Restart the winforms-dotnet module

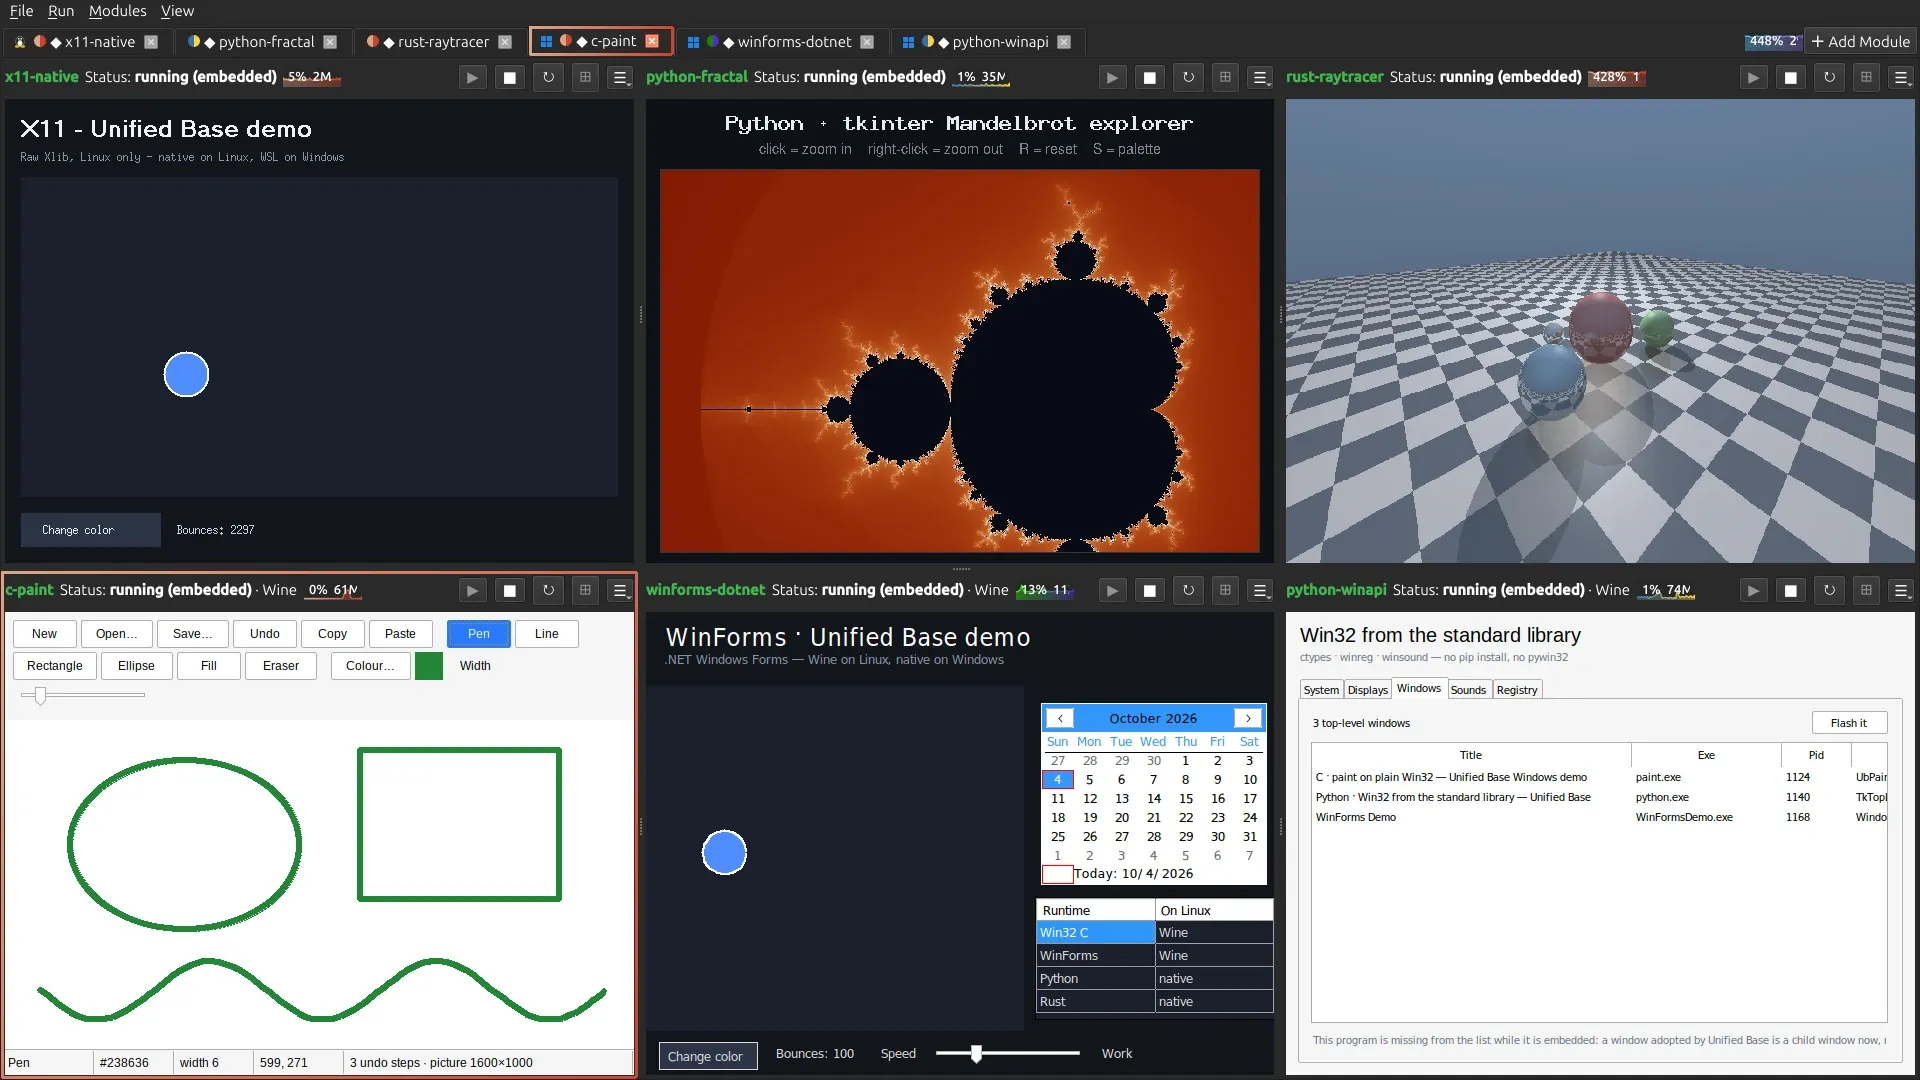[x=1188, y=590]
